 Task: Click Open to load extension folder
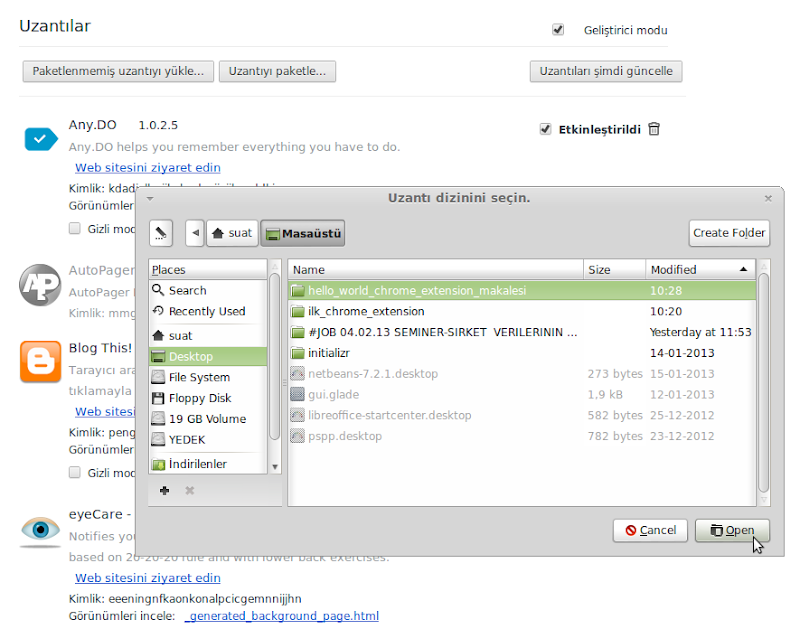point(732,531)
